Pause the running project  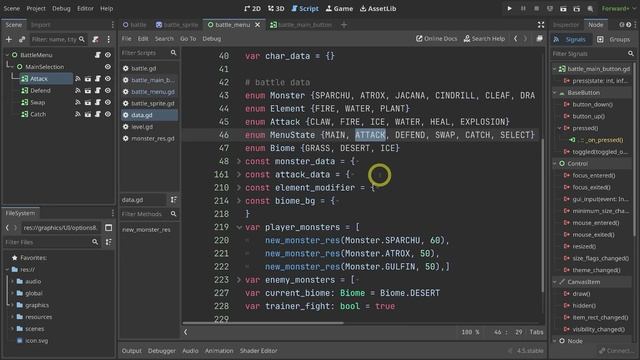tap(523, 9)
